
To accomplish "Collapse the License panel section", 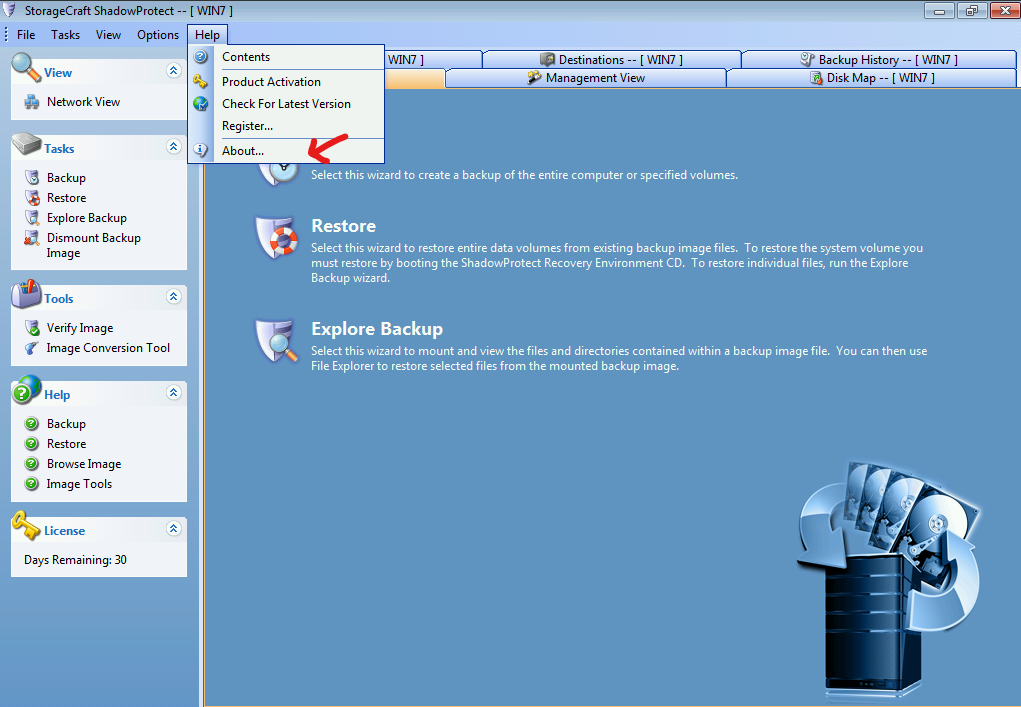I will 173,529.
